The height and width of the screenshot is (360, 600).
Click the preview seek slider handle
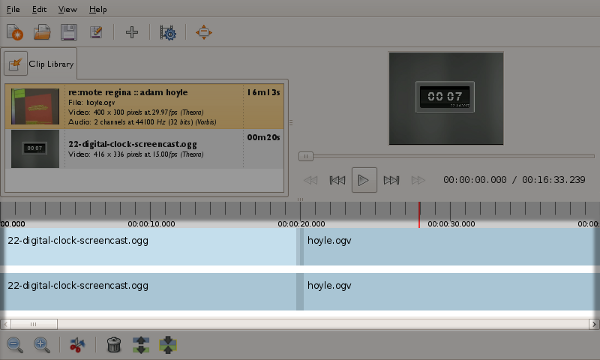306,156
